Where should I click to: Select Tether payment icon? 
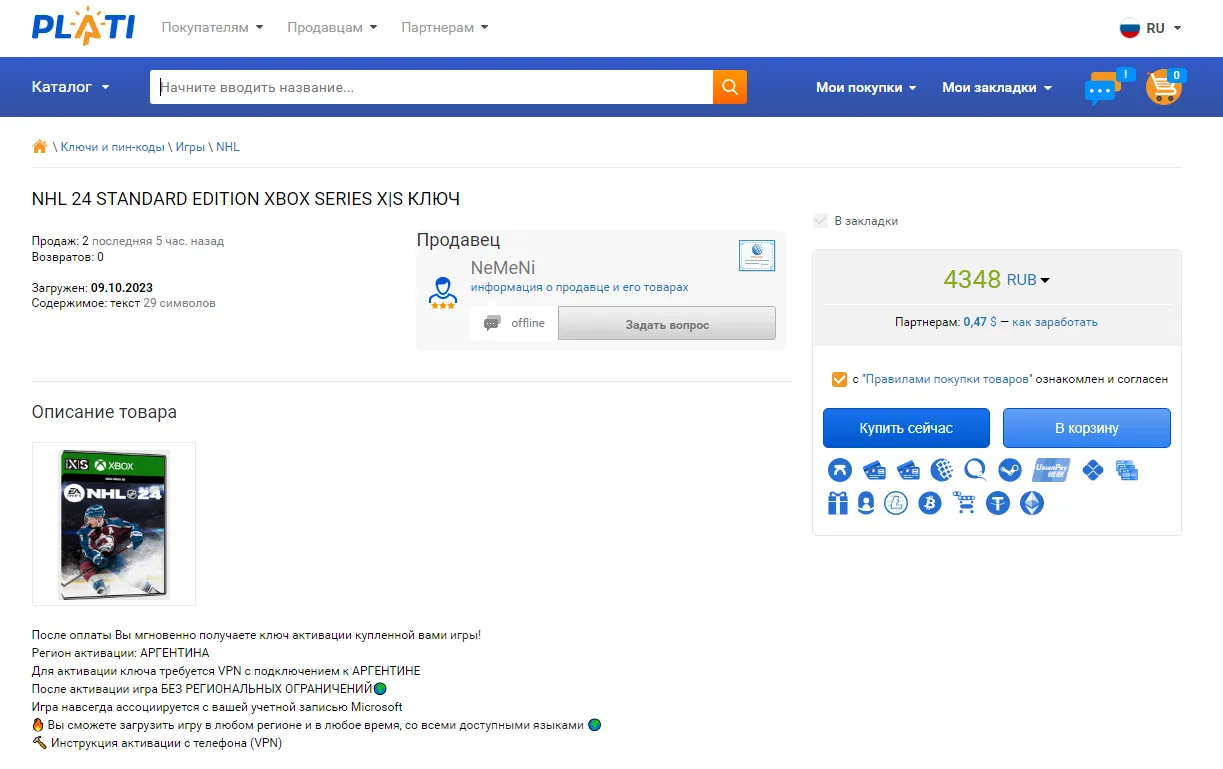998,503
